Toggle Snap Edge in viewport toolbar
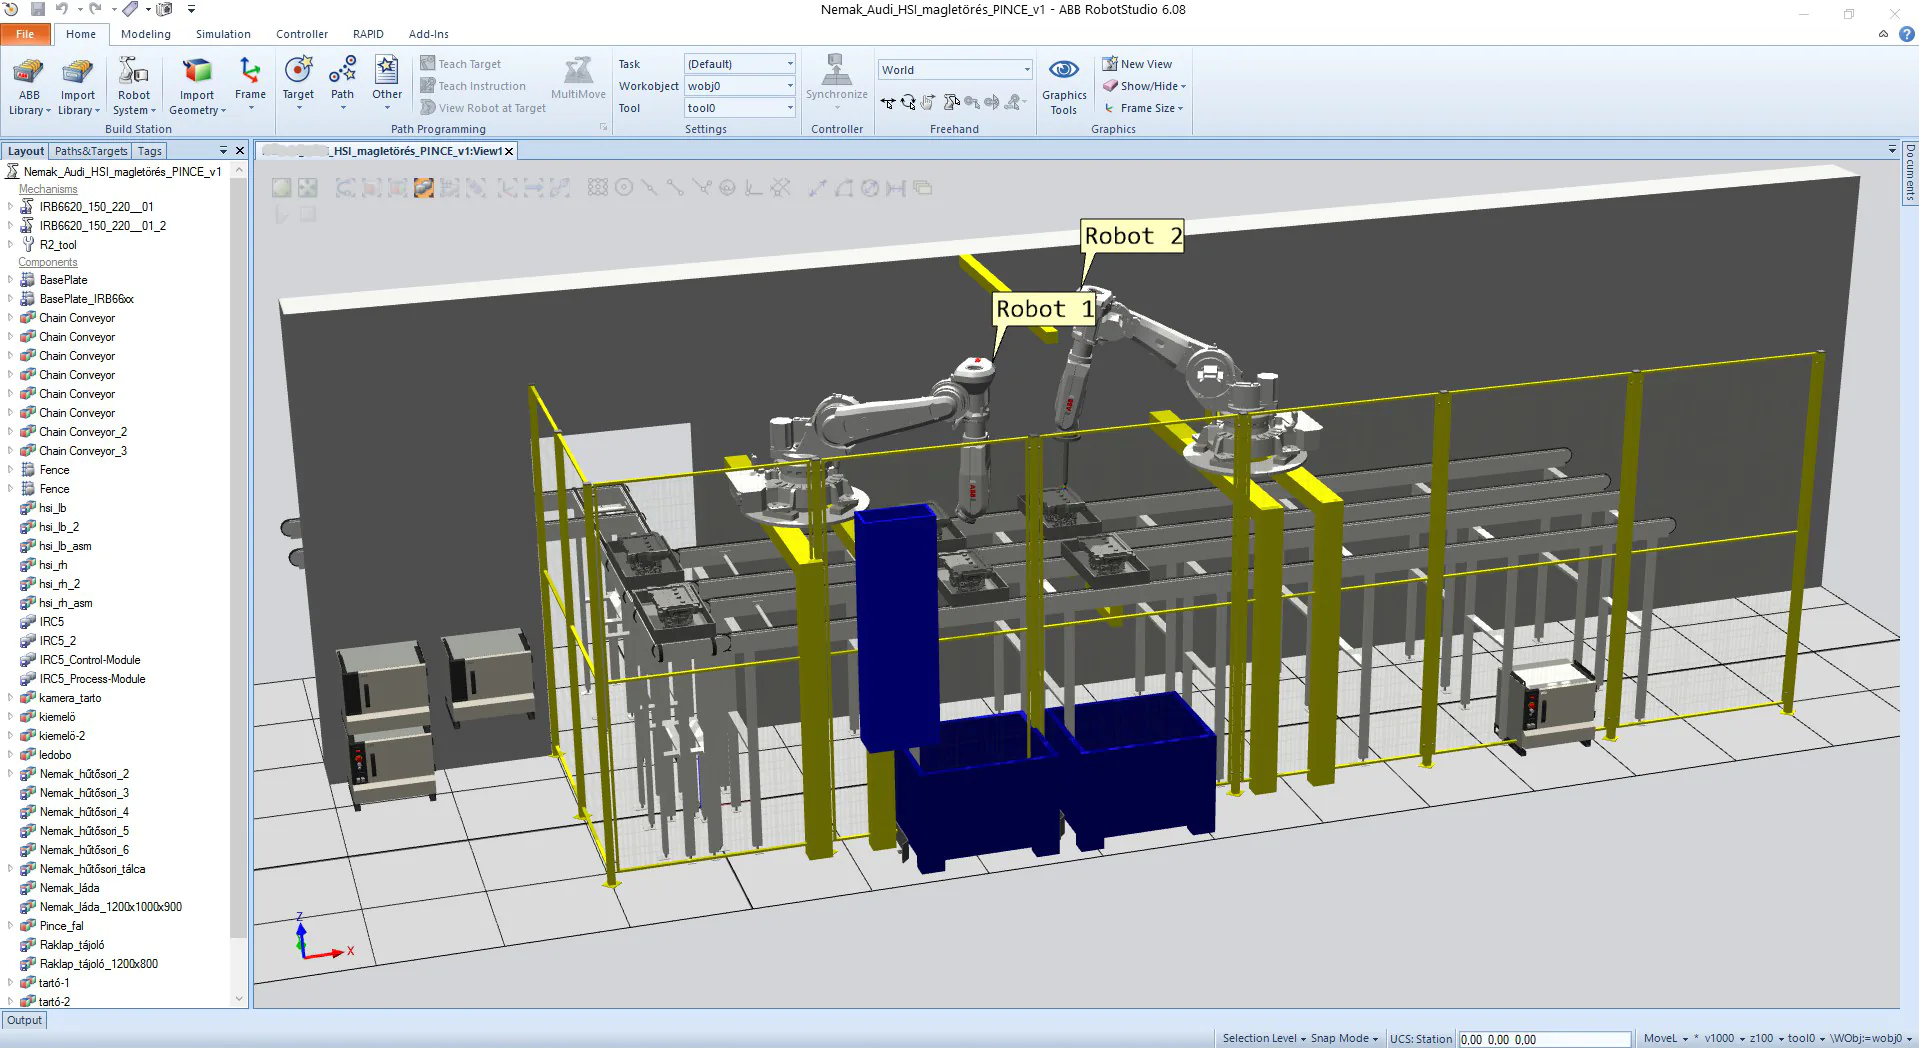Image resolution: width=1919 pixels, height=1048 pixels. pyautogui.click(x=702, y=188)
